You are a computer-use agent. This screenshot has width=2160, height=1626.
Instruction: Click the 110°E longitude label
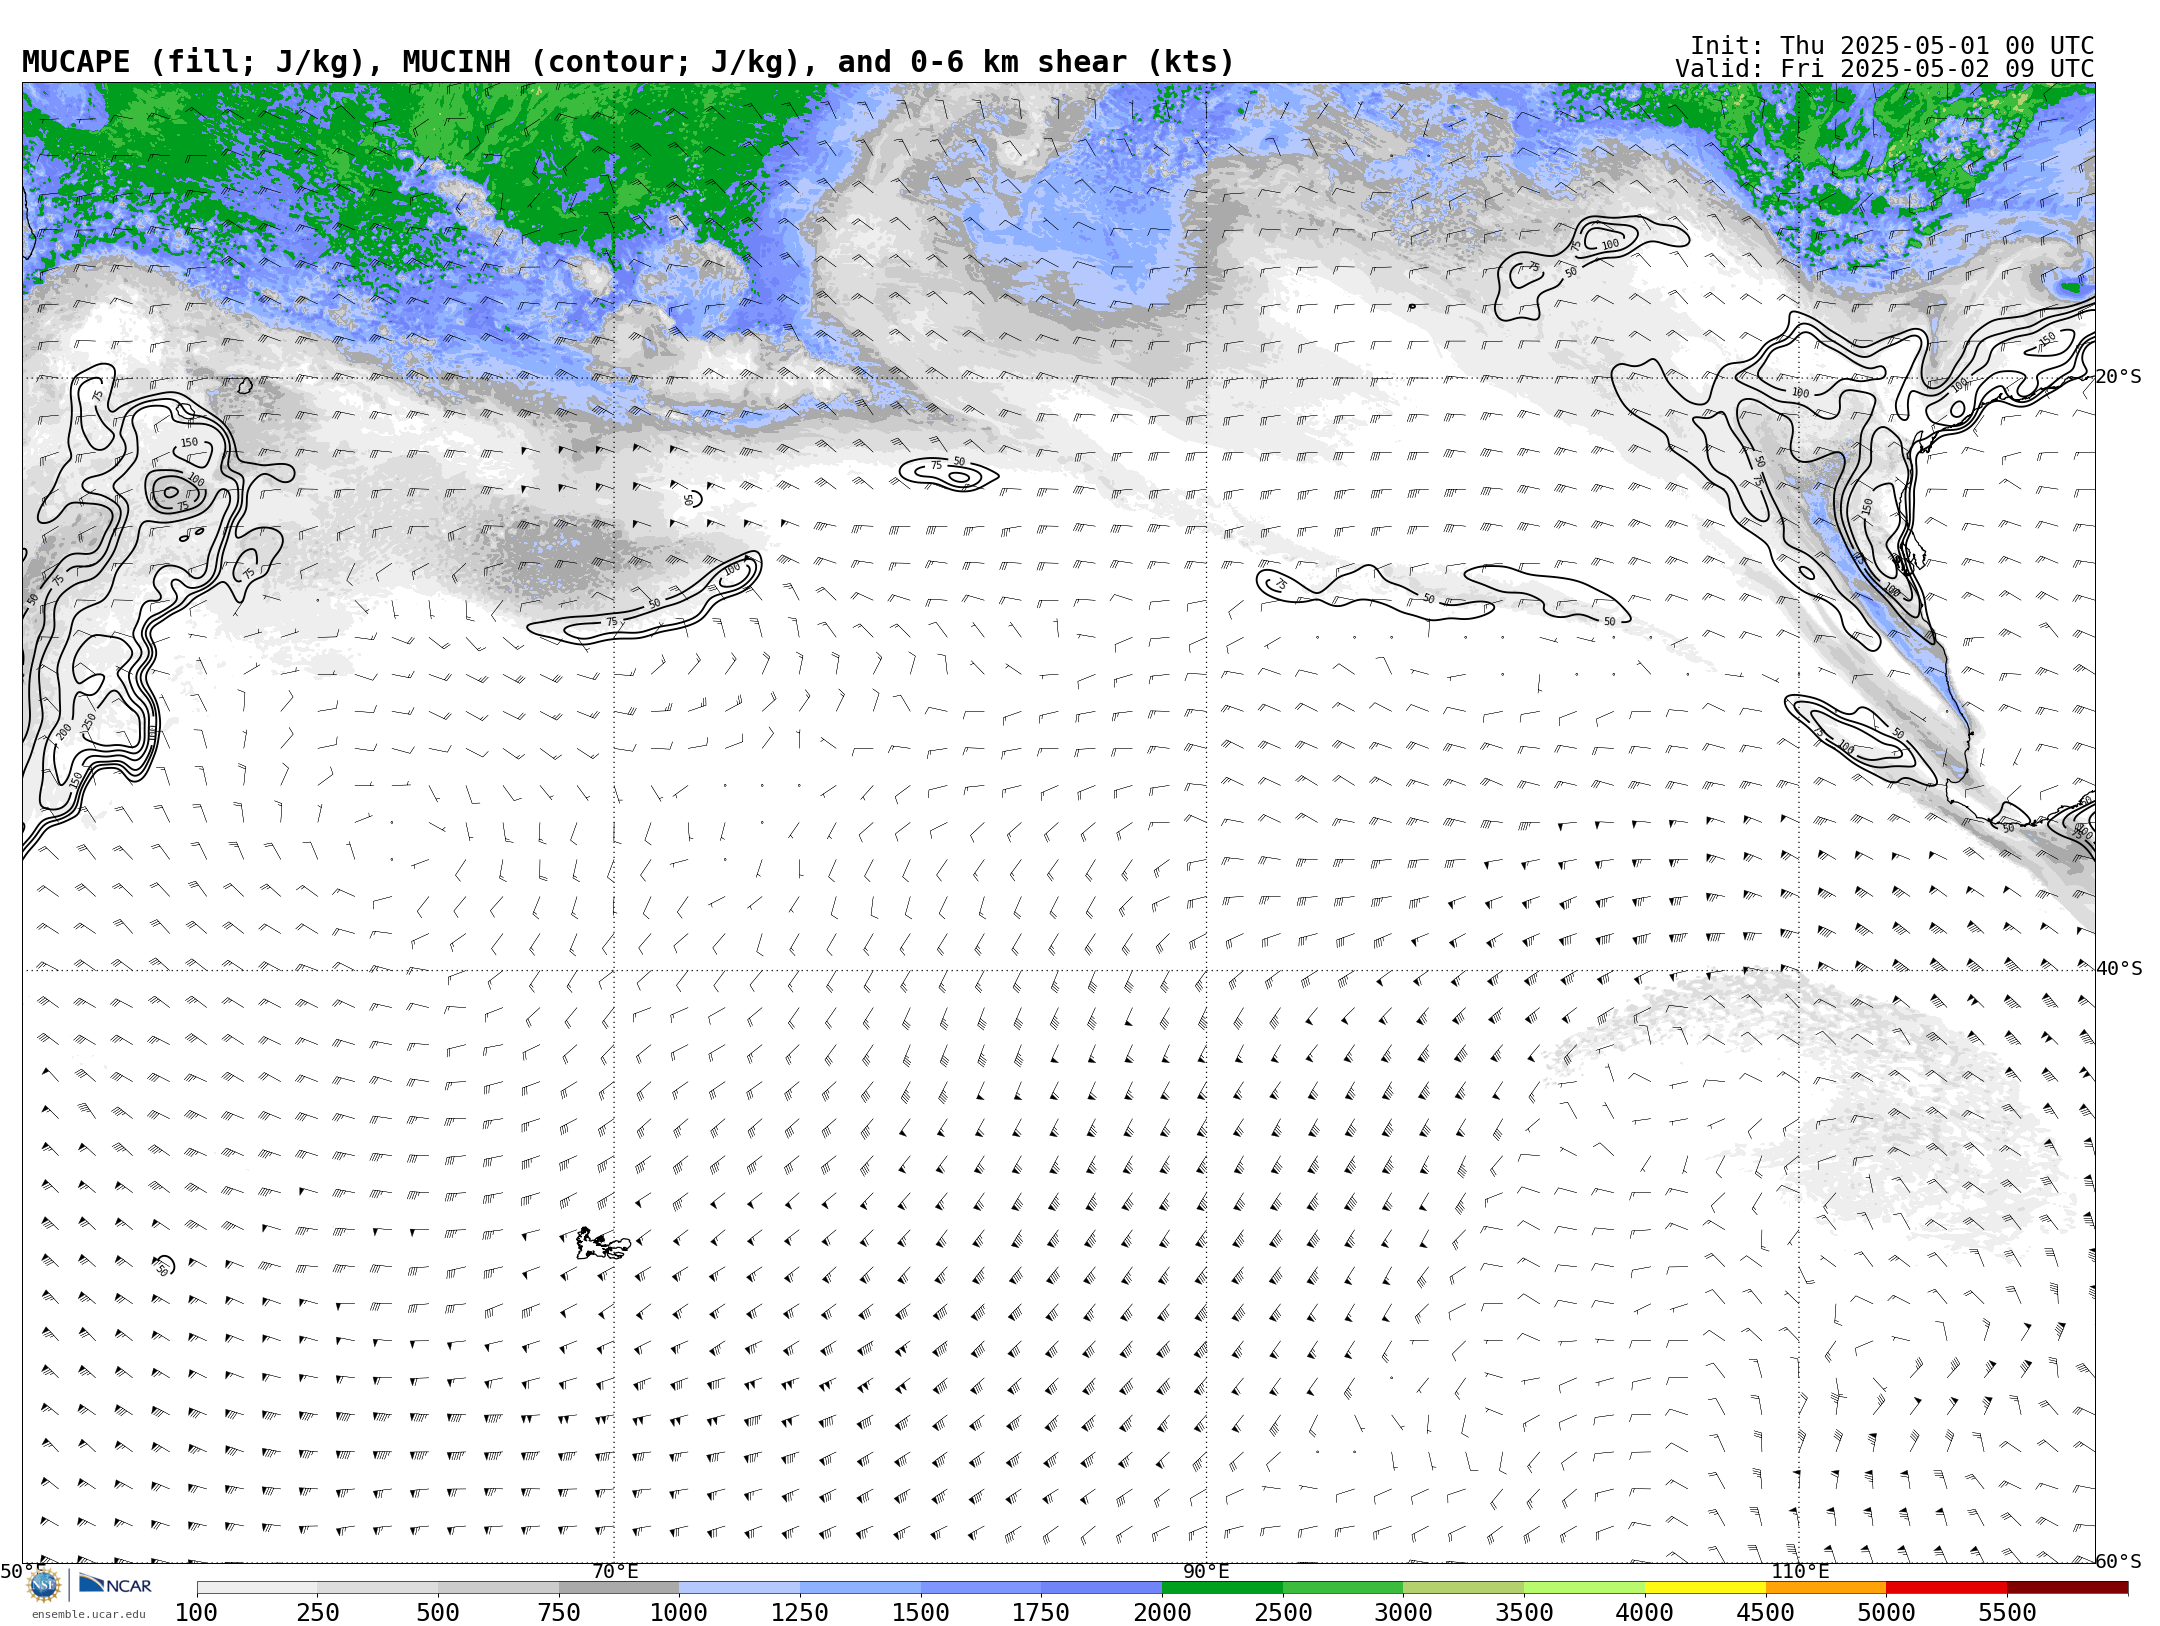[1800, 1571]
